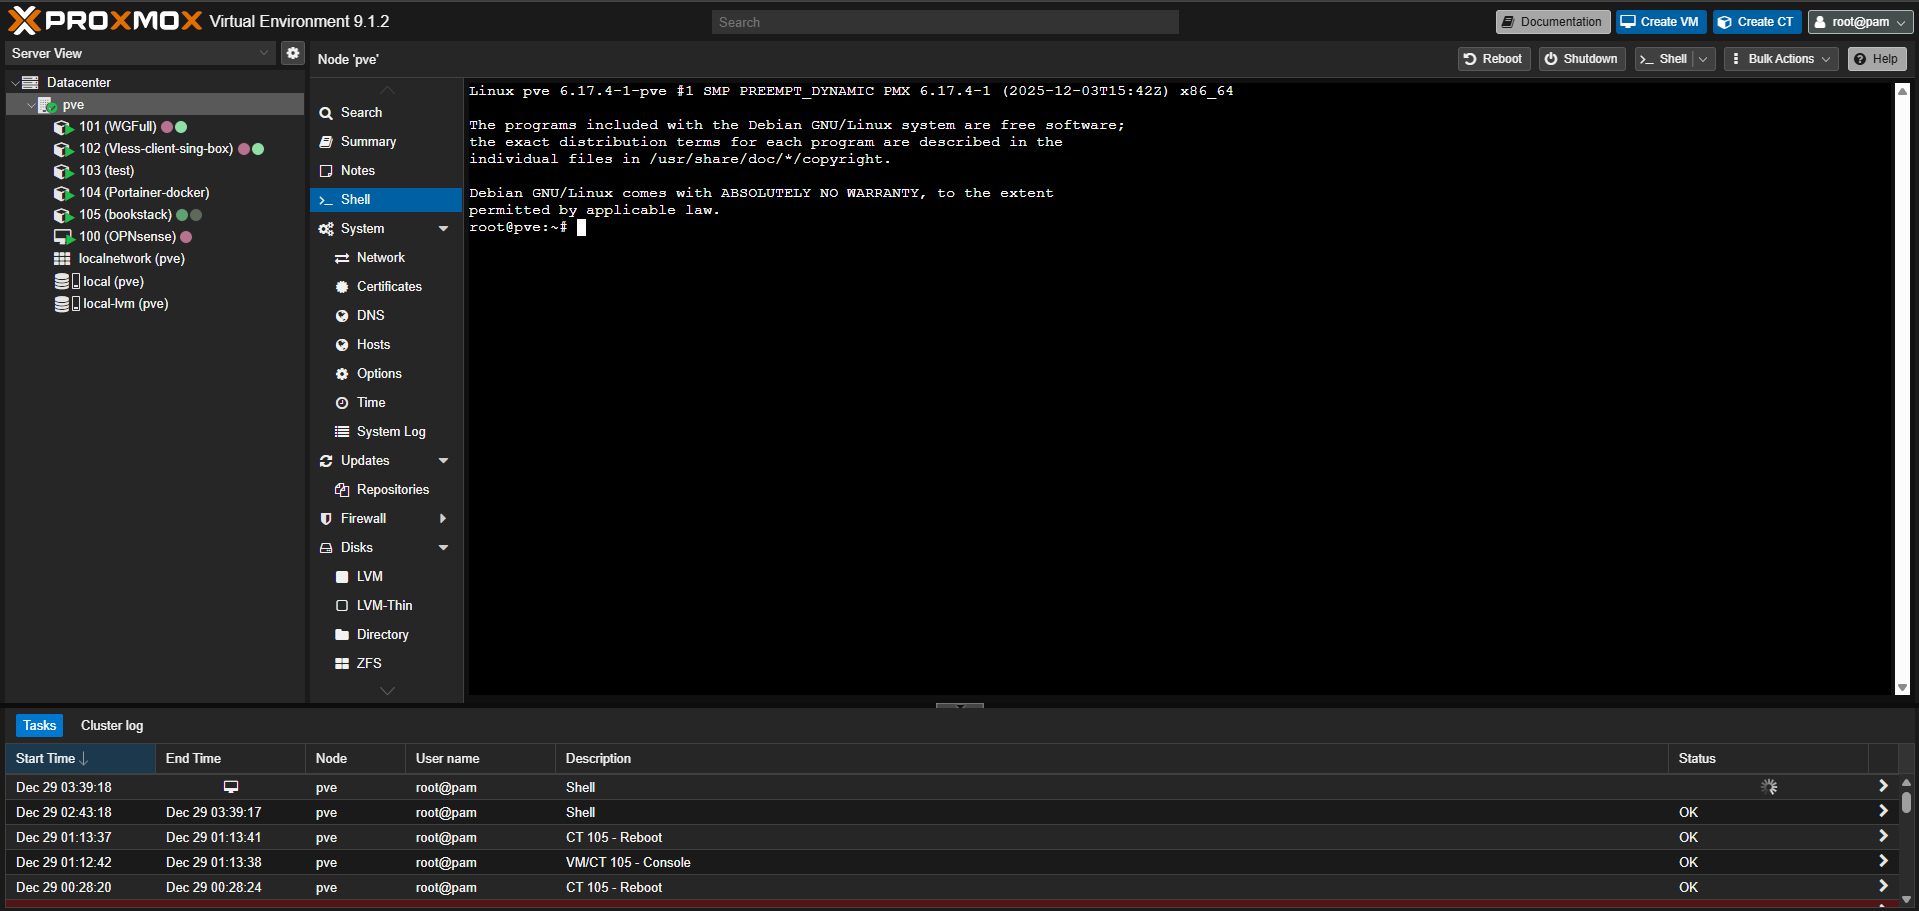Open the Bulk Actions menu
This screenshot has height=911, width=1919.
coord(1781,59)
